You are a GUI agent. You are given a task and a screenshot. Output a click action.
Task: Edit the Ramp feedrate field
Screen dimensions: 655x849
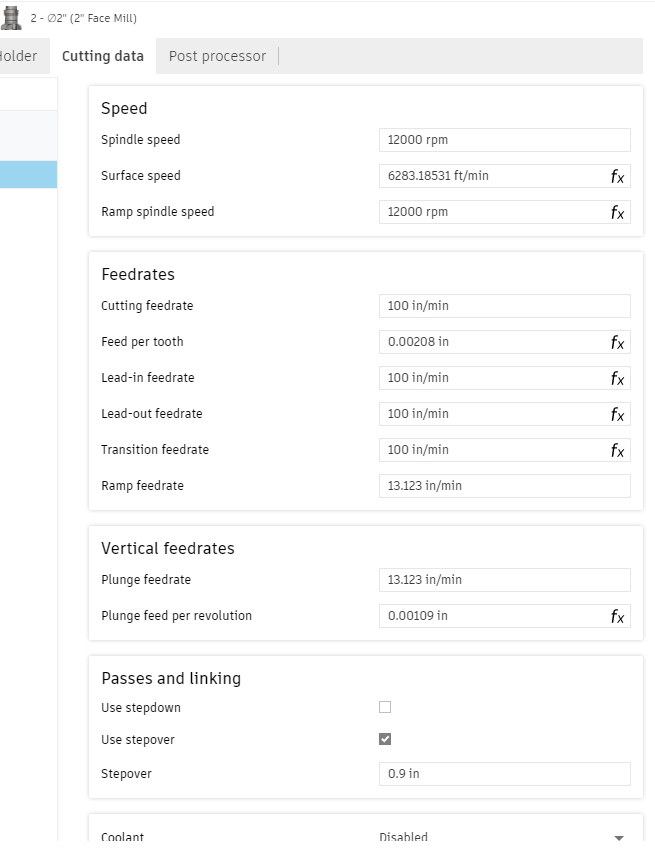click(x=505, y=486)
